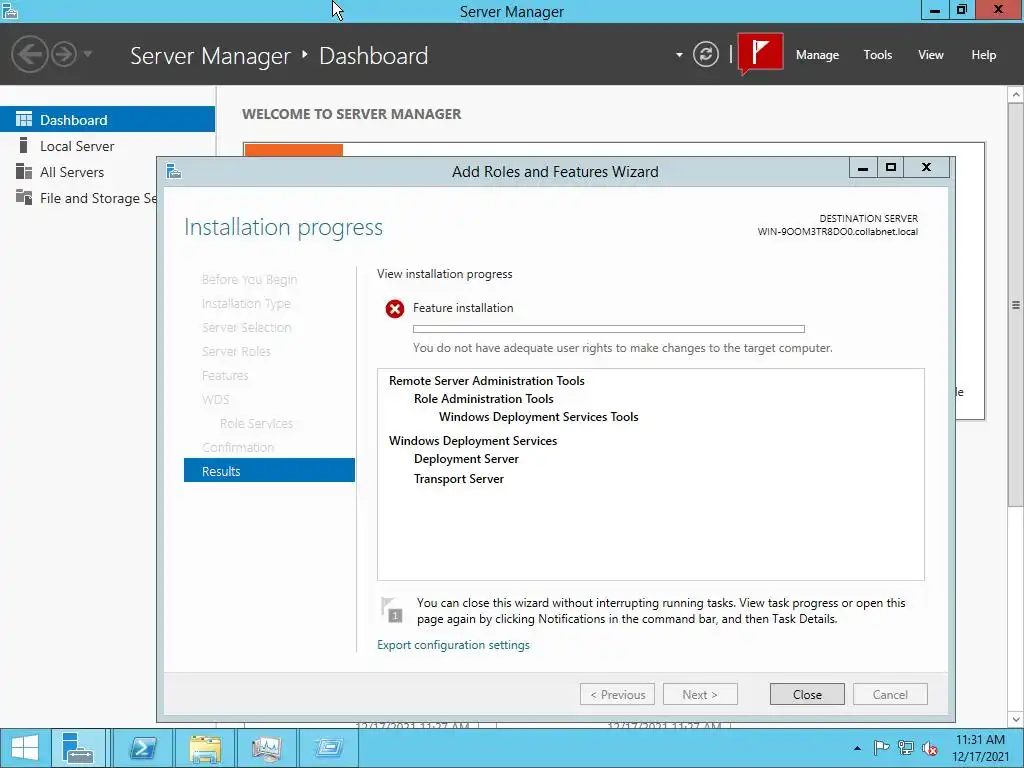Open the Manage menu
The height and width of the screenshot is (768, 1024).
click(x=817, y=55)
